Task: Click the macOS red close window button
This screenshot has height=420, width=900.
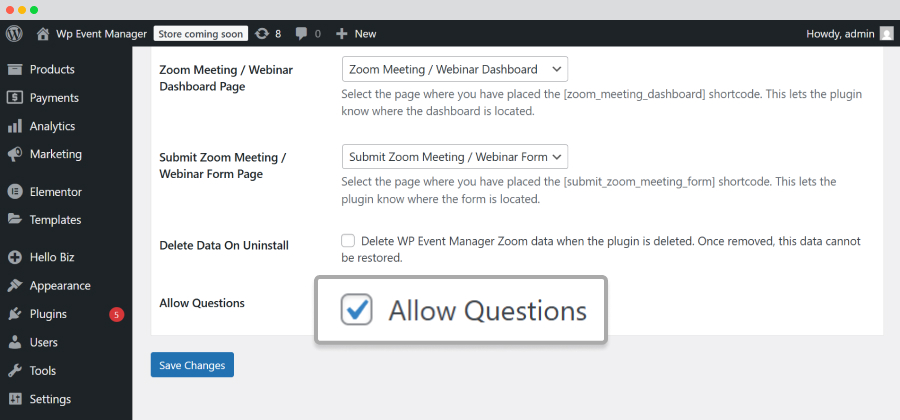Action: [x=10, y=10]
